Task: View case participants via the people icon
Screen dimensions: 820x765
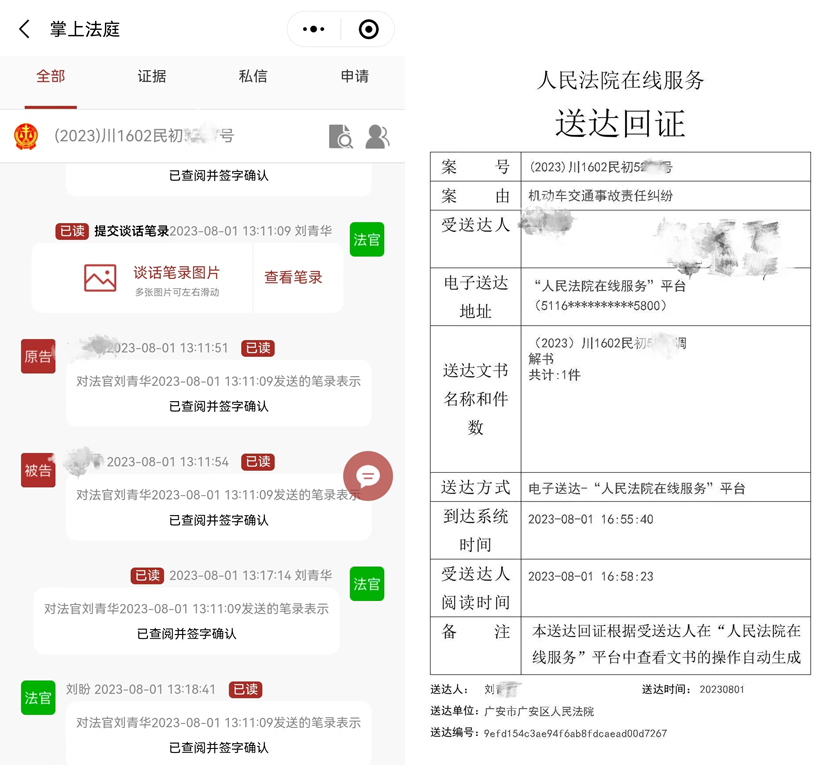Action: tap(377, 137)
